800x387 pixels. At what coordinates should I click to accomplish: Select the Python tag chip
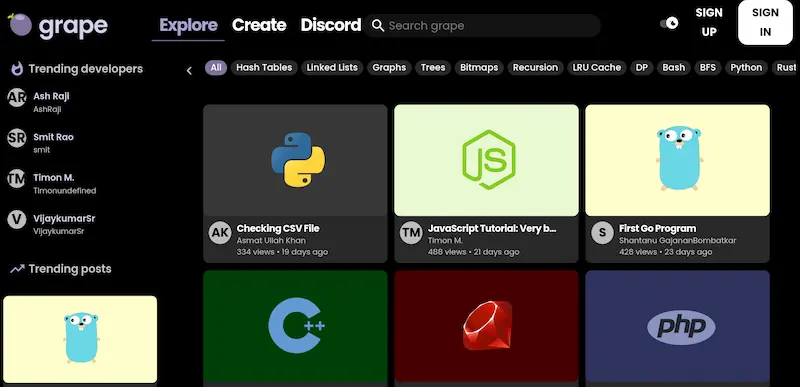(746, 67)
